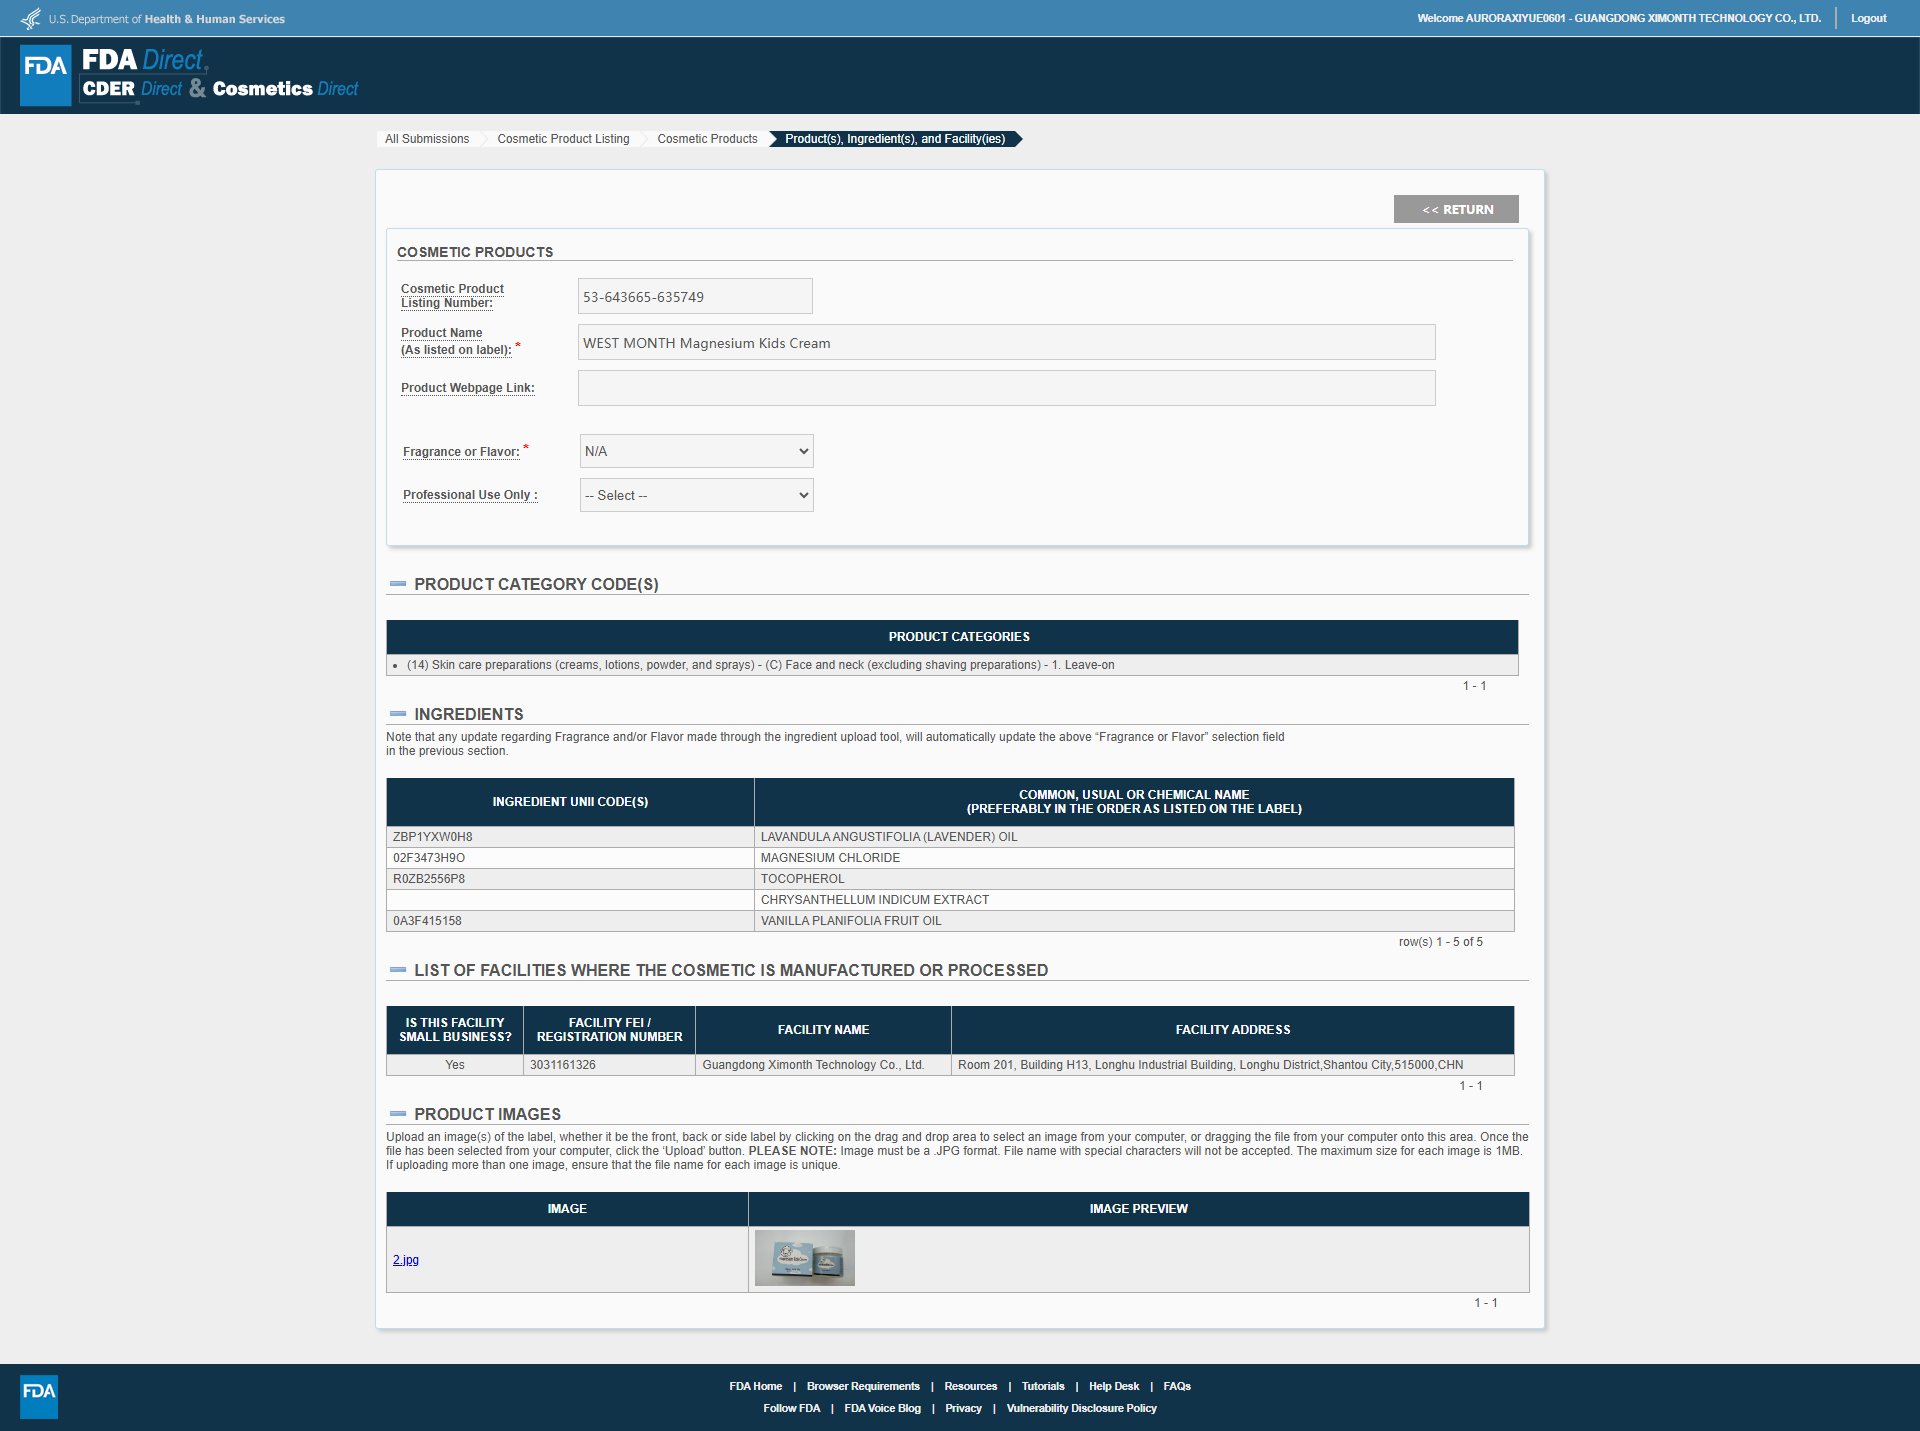The image size is (1920, 1431).
Task: Click the Product Webpage Link field
Action: pos(1006,388)
